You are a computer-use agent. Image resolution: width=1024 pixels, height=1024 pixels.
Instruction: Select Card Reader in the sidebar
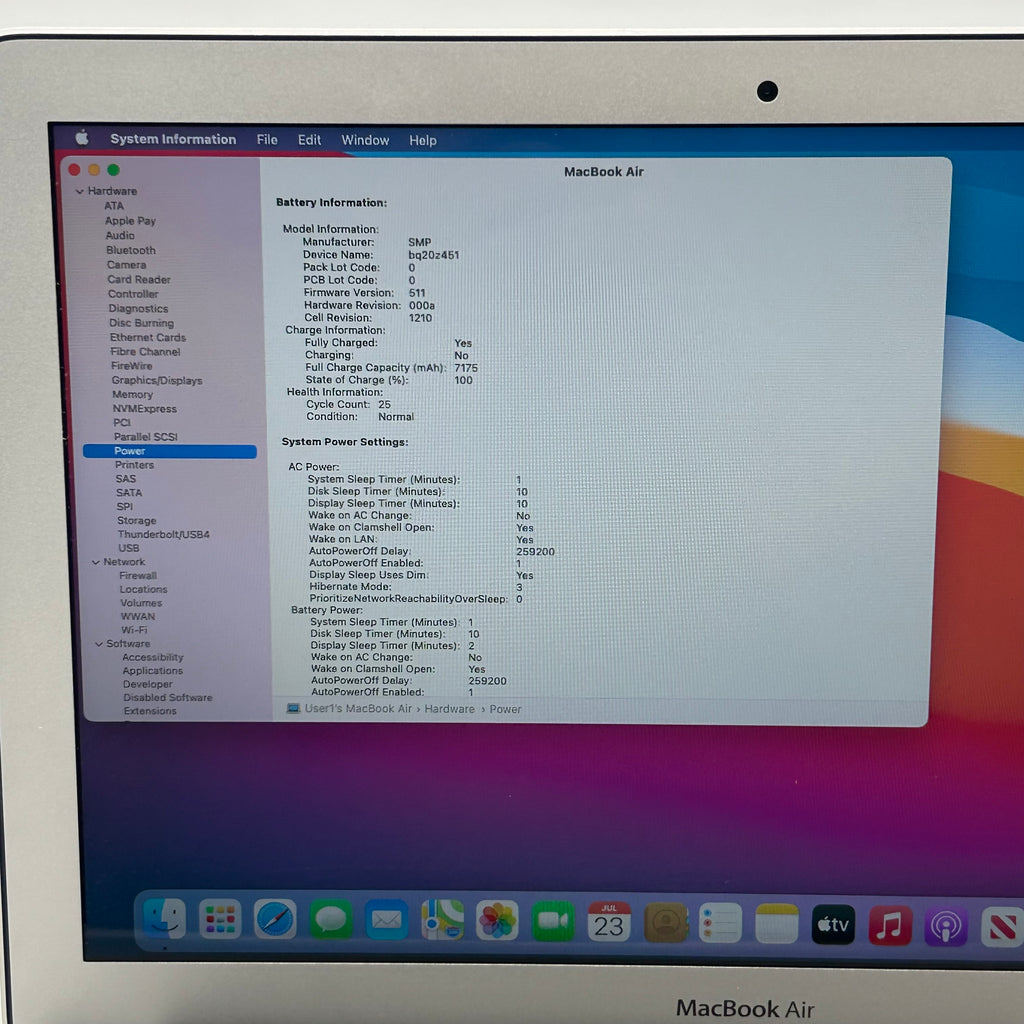click(138, 280)
